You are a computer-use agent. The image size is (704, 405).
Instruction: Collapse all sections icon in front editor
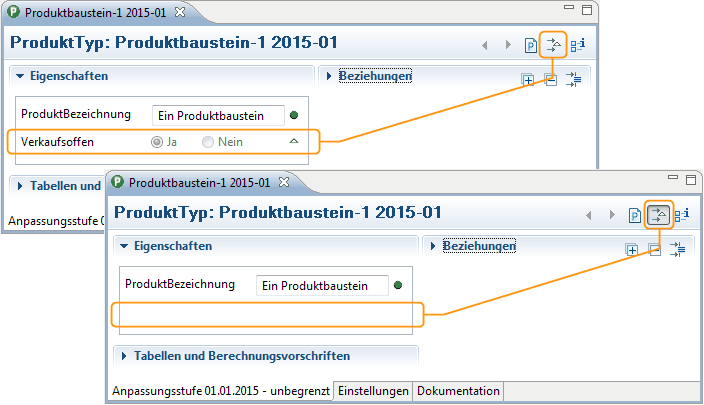[655, 250]
